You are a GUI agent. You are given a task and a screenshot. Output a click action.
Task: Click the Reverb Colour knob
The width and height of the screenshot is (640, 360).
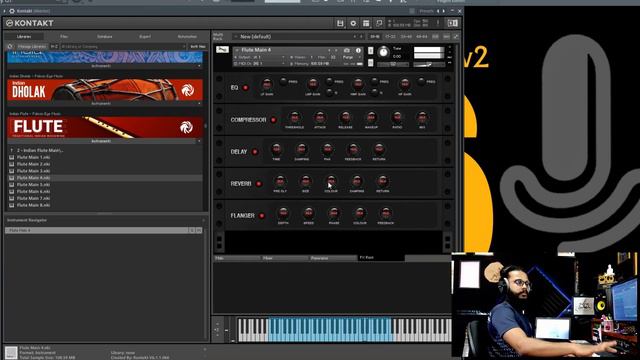pos(331,181)
